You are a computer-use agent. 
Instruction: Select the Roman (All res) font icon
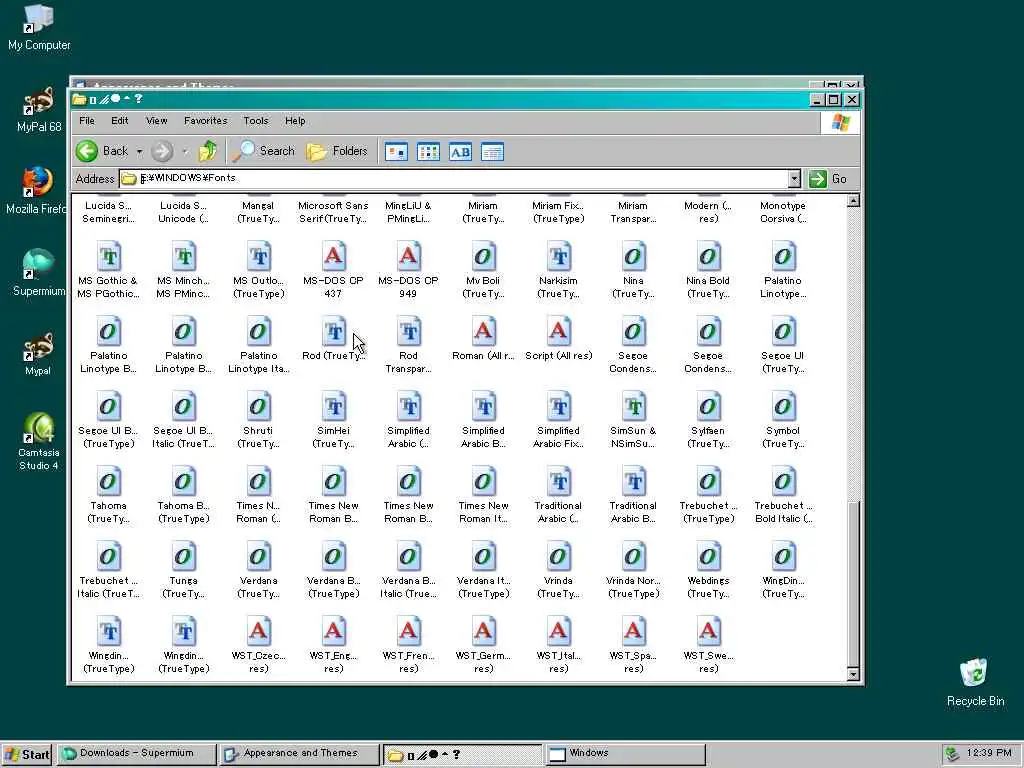(x=483, y=332)
